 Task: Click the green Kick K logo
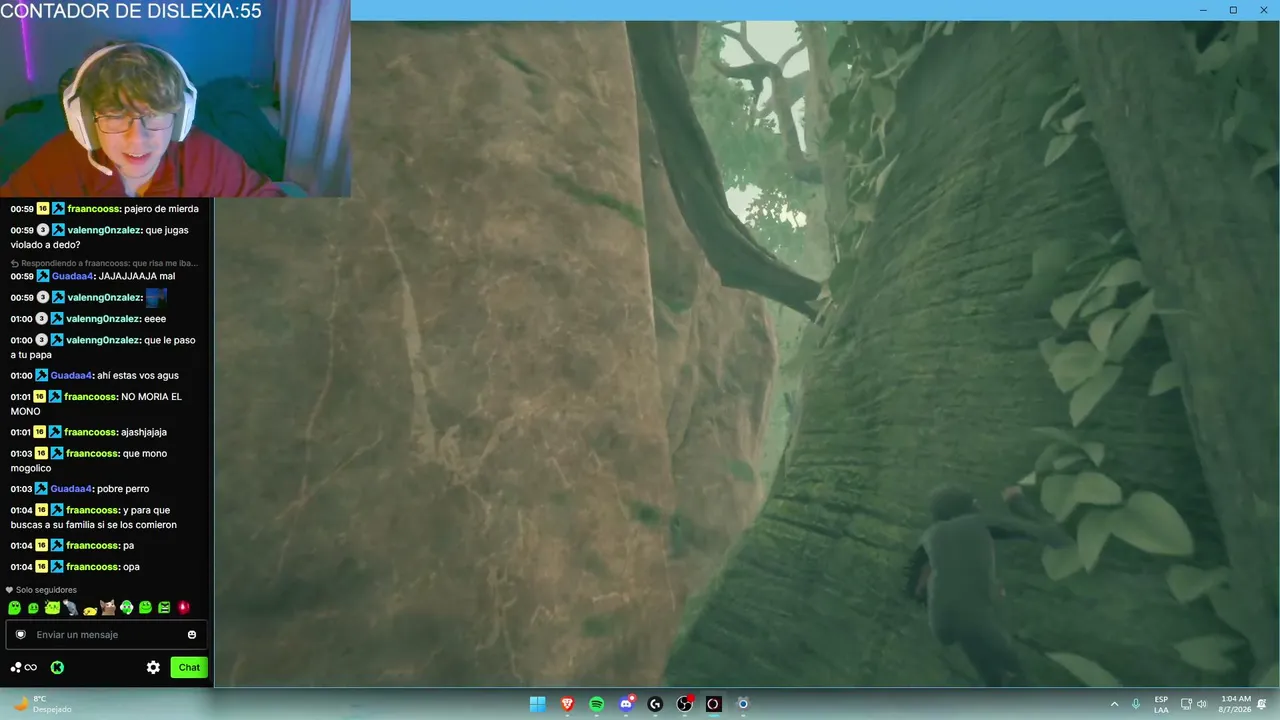point(57,667)
